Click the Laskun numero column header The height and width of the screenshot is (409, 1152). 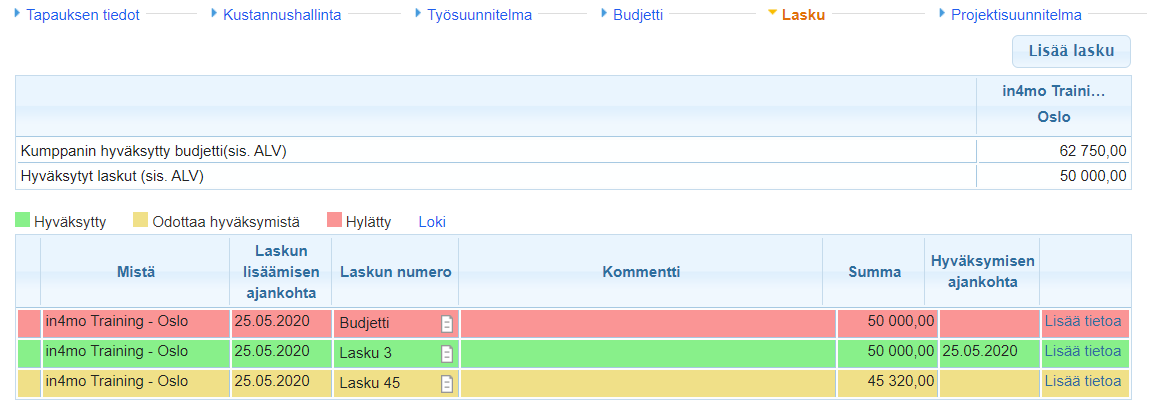tap(395, 272)
